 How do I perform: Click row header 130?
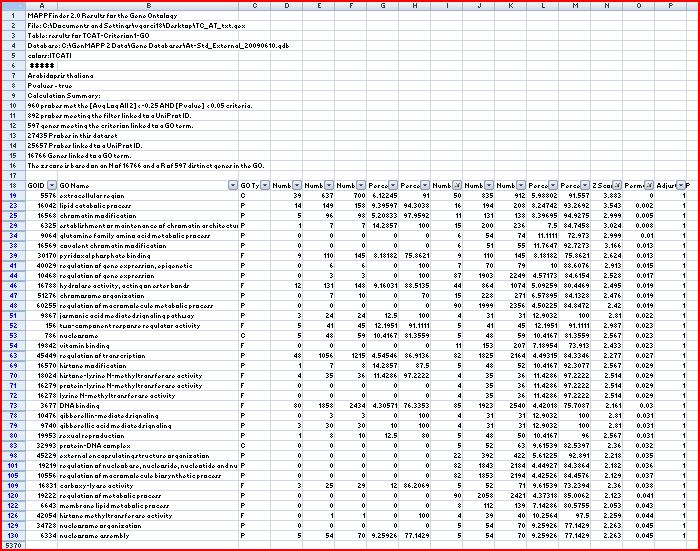pyautogui.click(x=11, y=535)
